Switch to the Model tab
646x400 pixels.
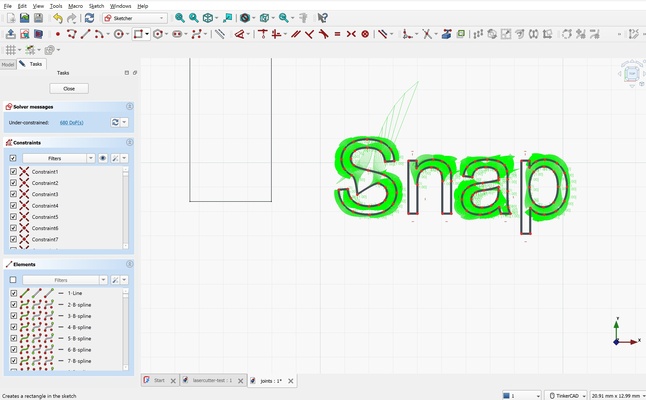pyautogui.click(x=8, y=64)
